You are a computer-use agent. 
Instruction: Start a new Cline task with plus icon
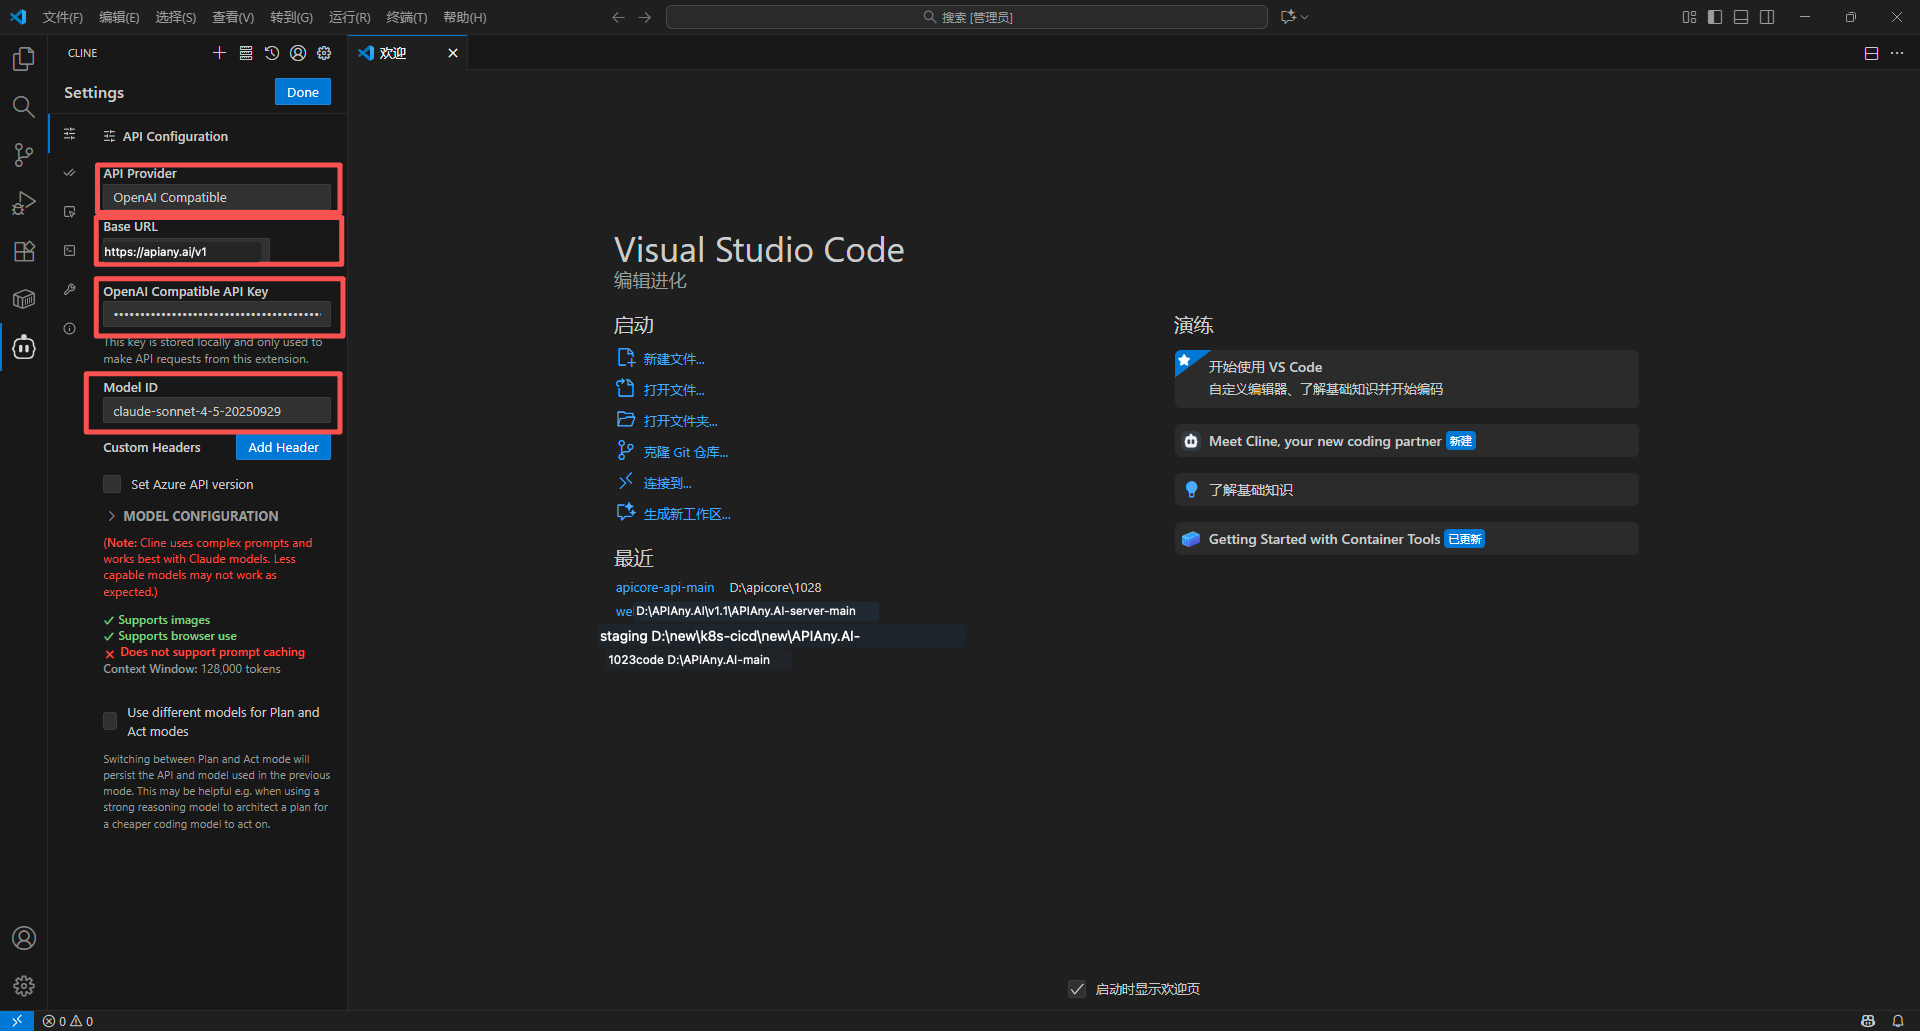[219, 53]
